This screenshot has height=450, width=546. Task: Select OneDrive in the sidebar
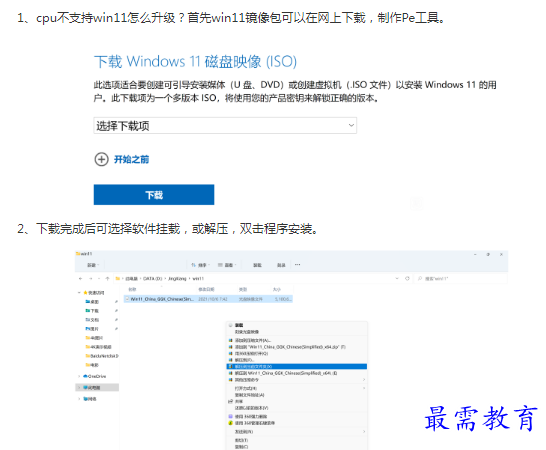coord(95,376)
